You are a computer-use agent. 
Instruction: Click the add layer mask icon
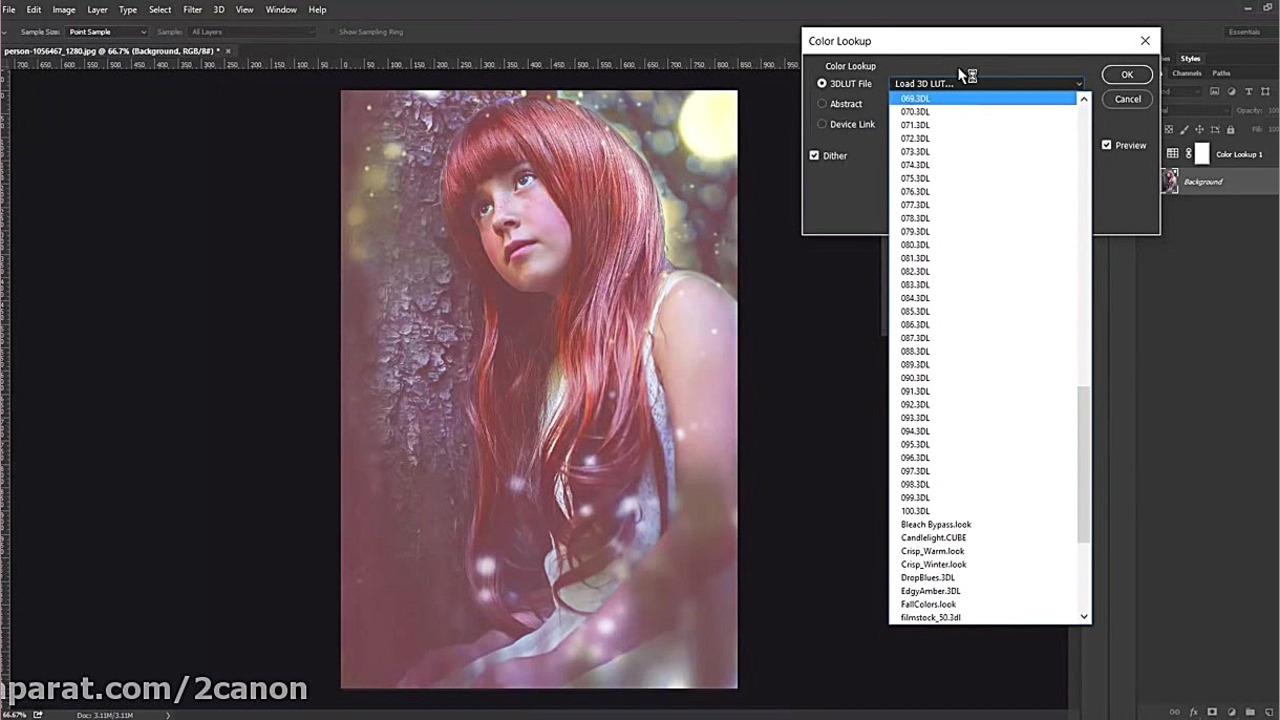1212,712
